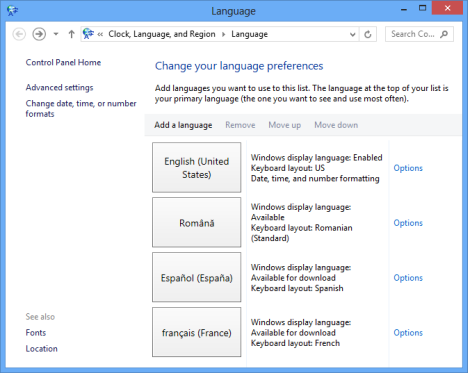Click the Back navigation arrow
The height and width of the screenshot is (373, 468).
click(x=19, y=34)
